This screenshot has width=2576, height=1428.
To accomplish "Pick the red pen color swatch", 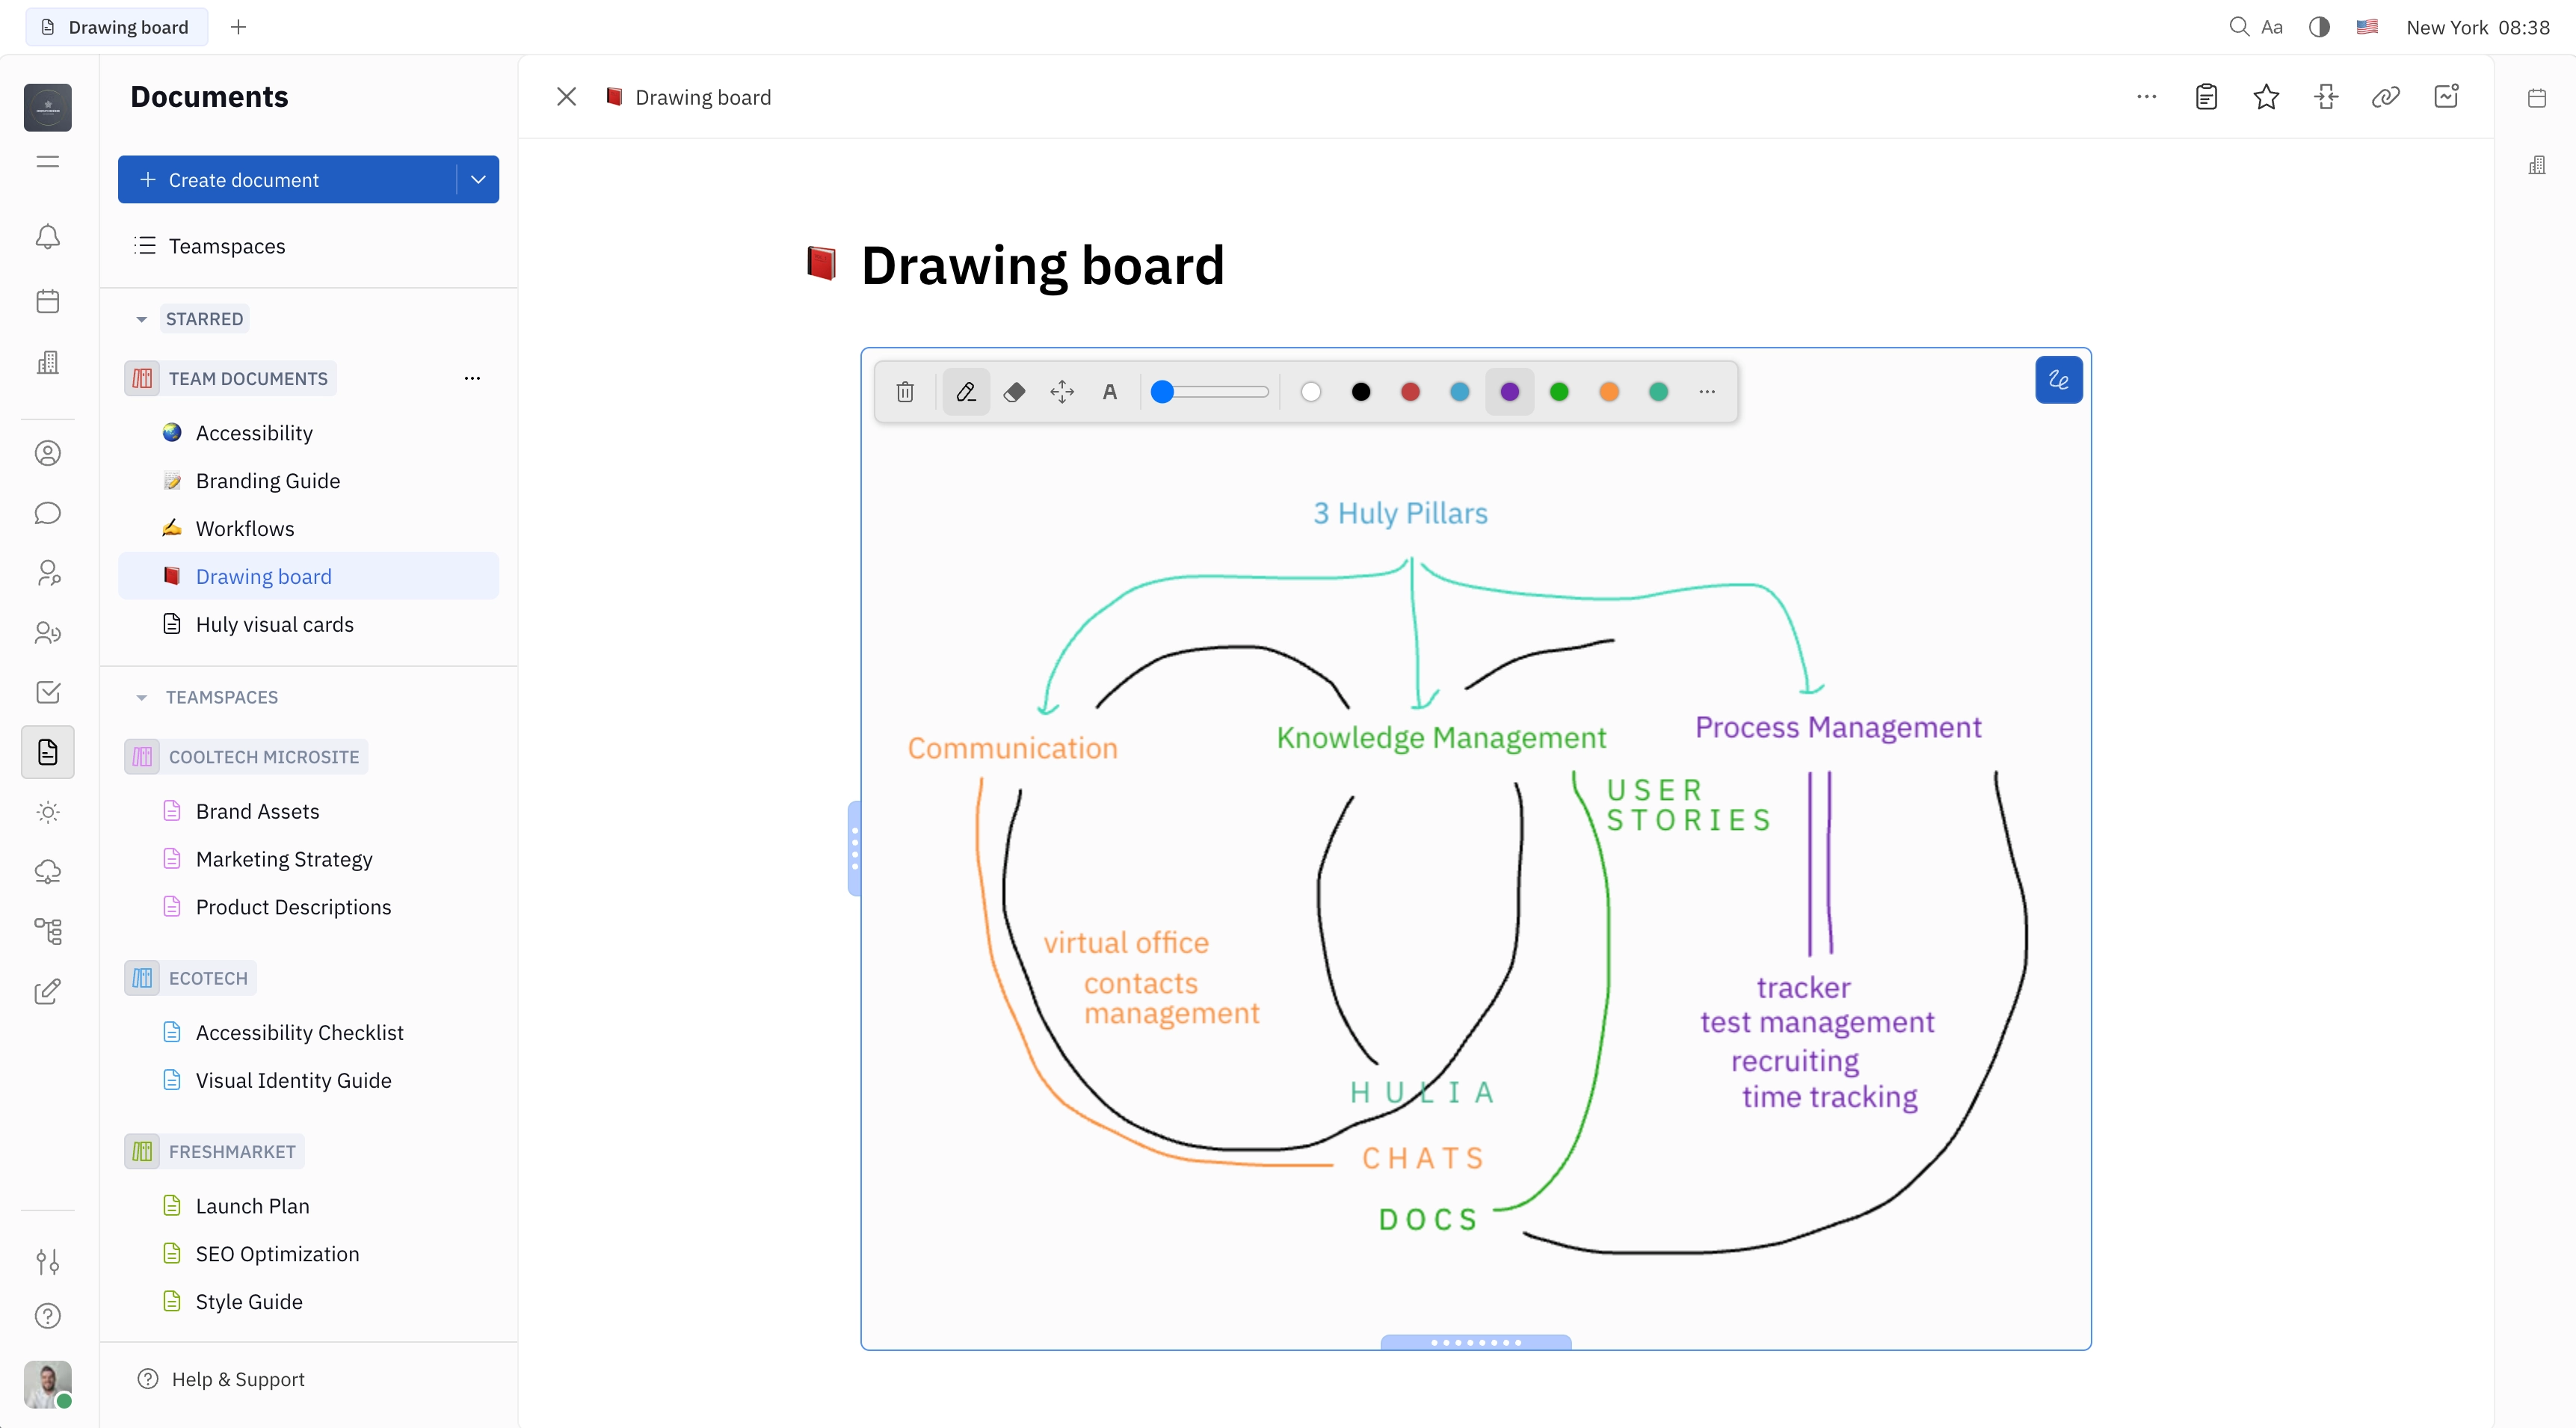I will [x=1410, y=392].
